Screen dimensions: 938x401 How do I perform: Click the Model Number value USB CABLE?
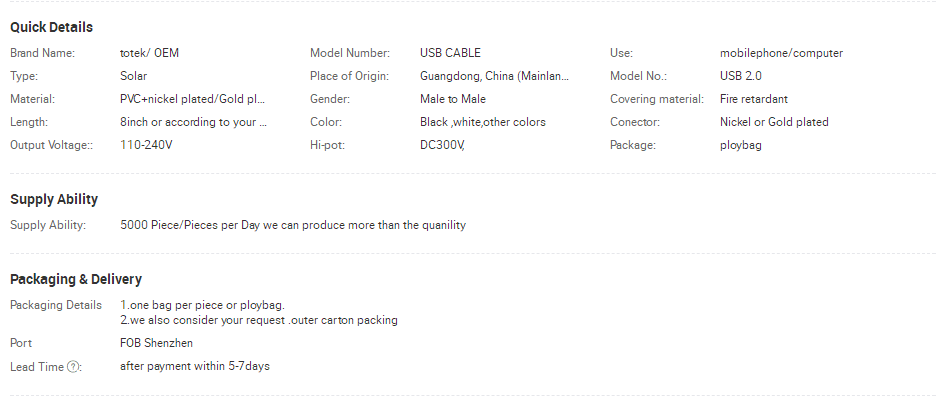pos(450,53)
